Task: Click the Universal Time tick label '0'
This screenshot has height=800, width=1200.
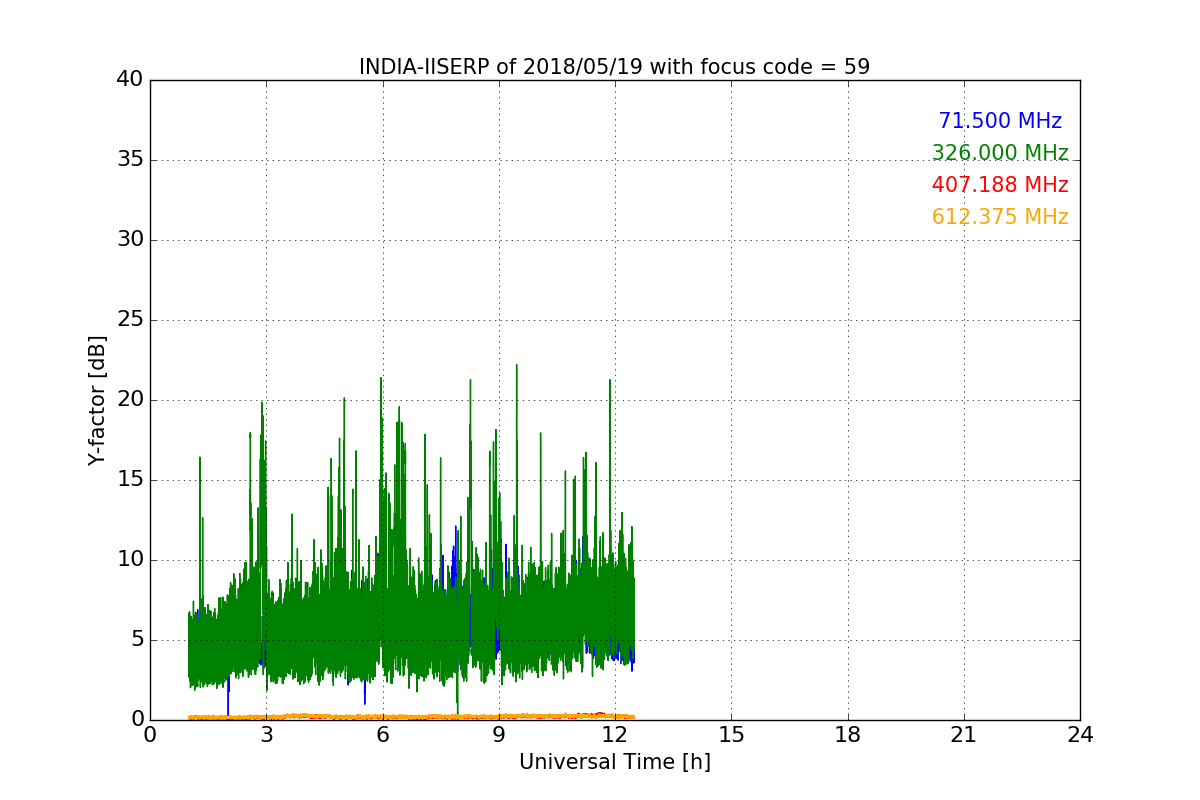Action: coord(150,735)
